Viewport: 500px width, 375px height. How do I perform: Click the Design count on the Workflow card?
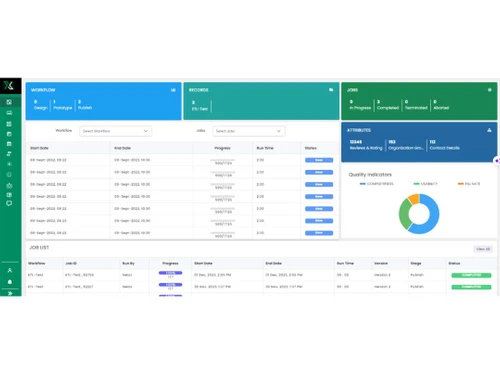click(x=40, y=105)
